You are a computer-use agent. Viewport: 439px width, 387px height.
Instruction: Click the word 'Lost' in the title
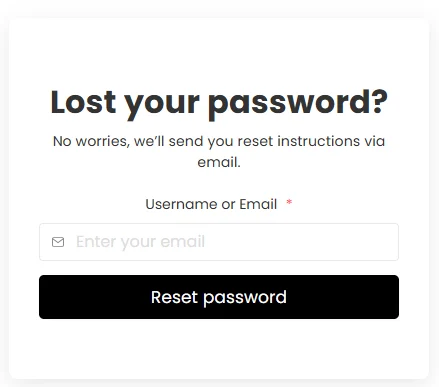pos(83,102)
